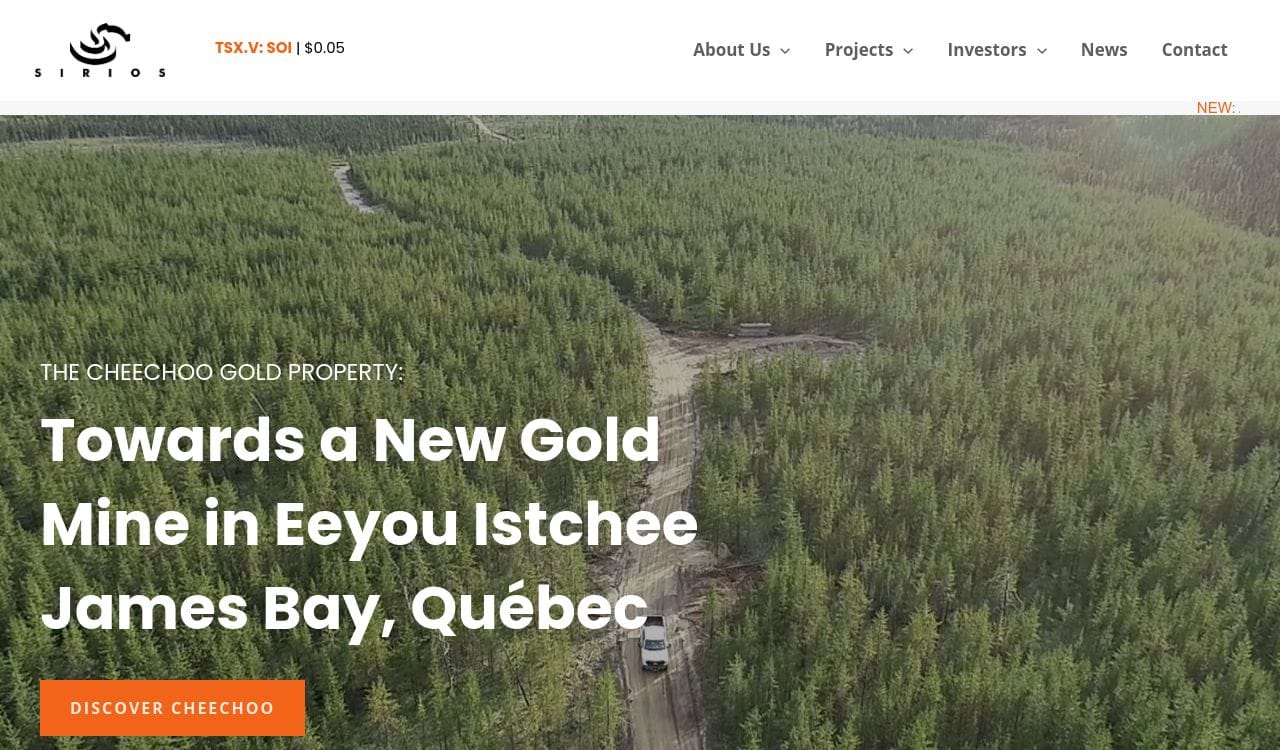Expand the About Us chevron arrow
The height and width of the screenshot is (750, 1280).
pyautogui.click(x=785, y=51)
